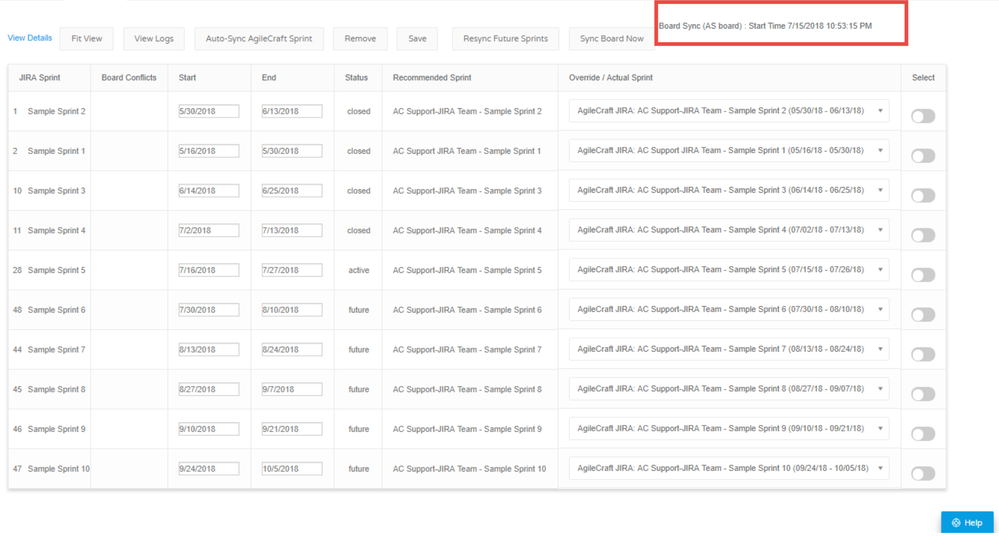The image size is (999, 537).
Task: Click the Fit View button
Action: [87, 38]
